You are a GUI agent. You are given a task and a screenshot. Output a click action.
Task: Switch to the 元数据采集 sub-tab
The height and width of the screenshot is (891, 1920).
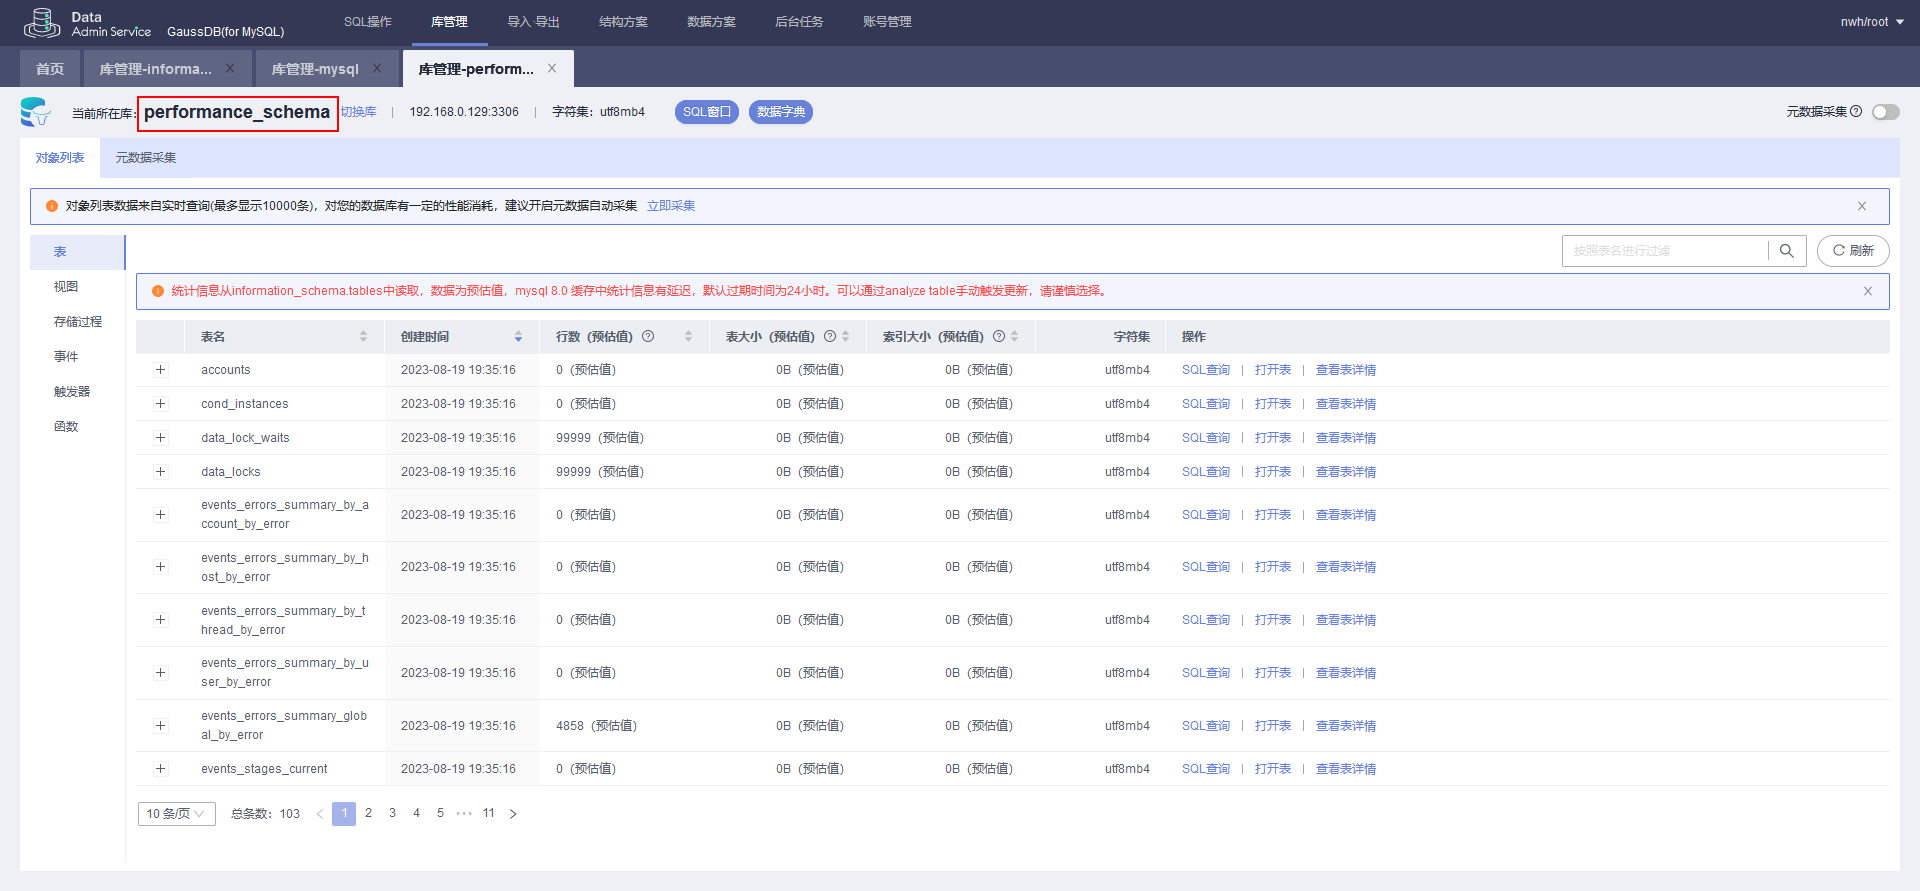click(146, 158)
